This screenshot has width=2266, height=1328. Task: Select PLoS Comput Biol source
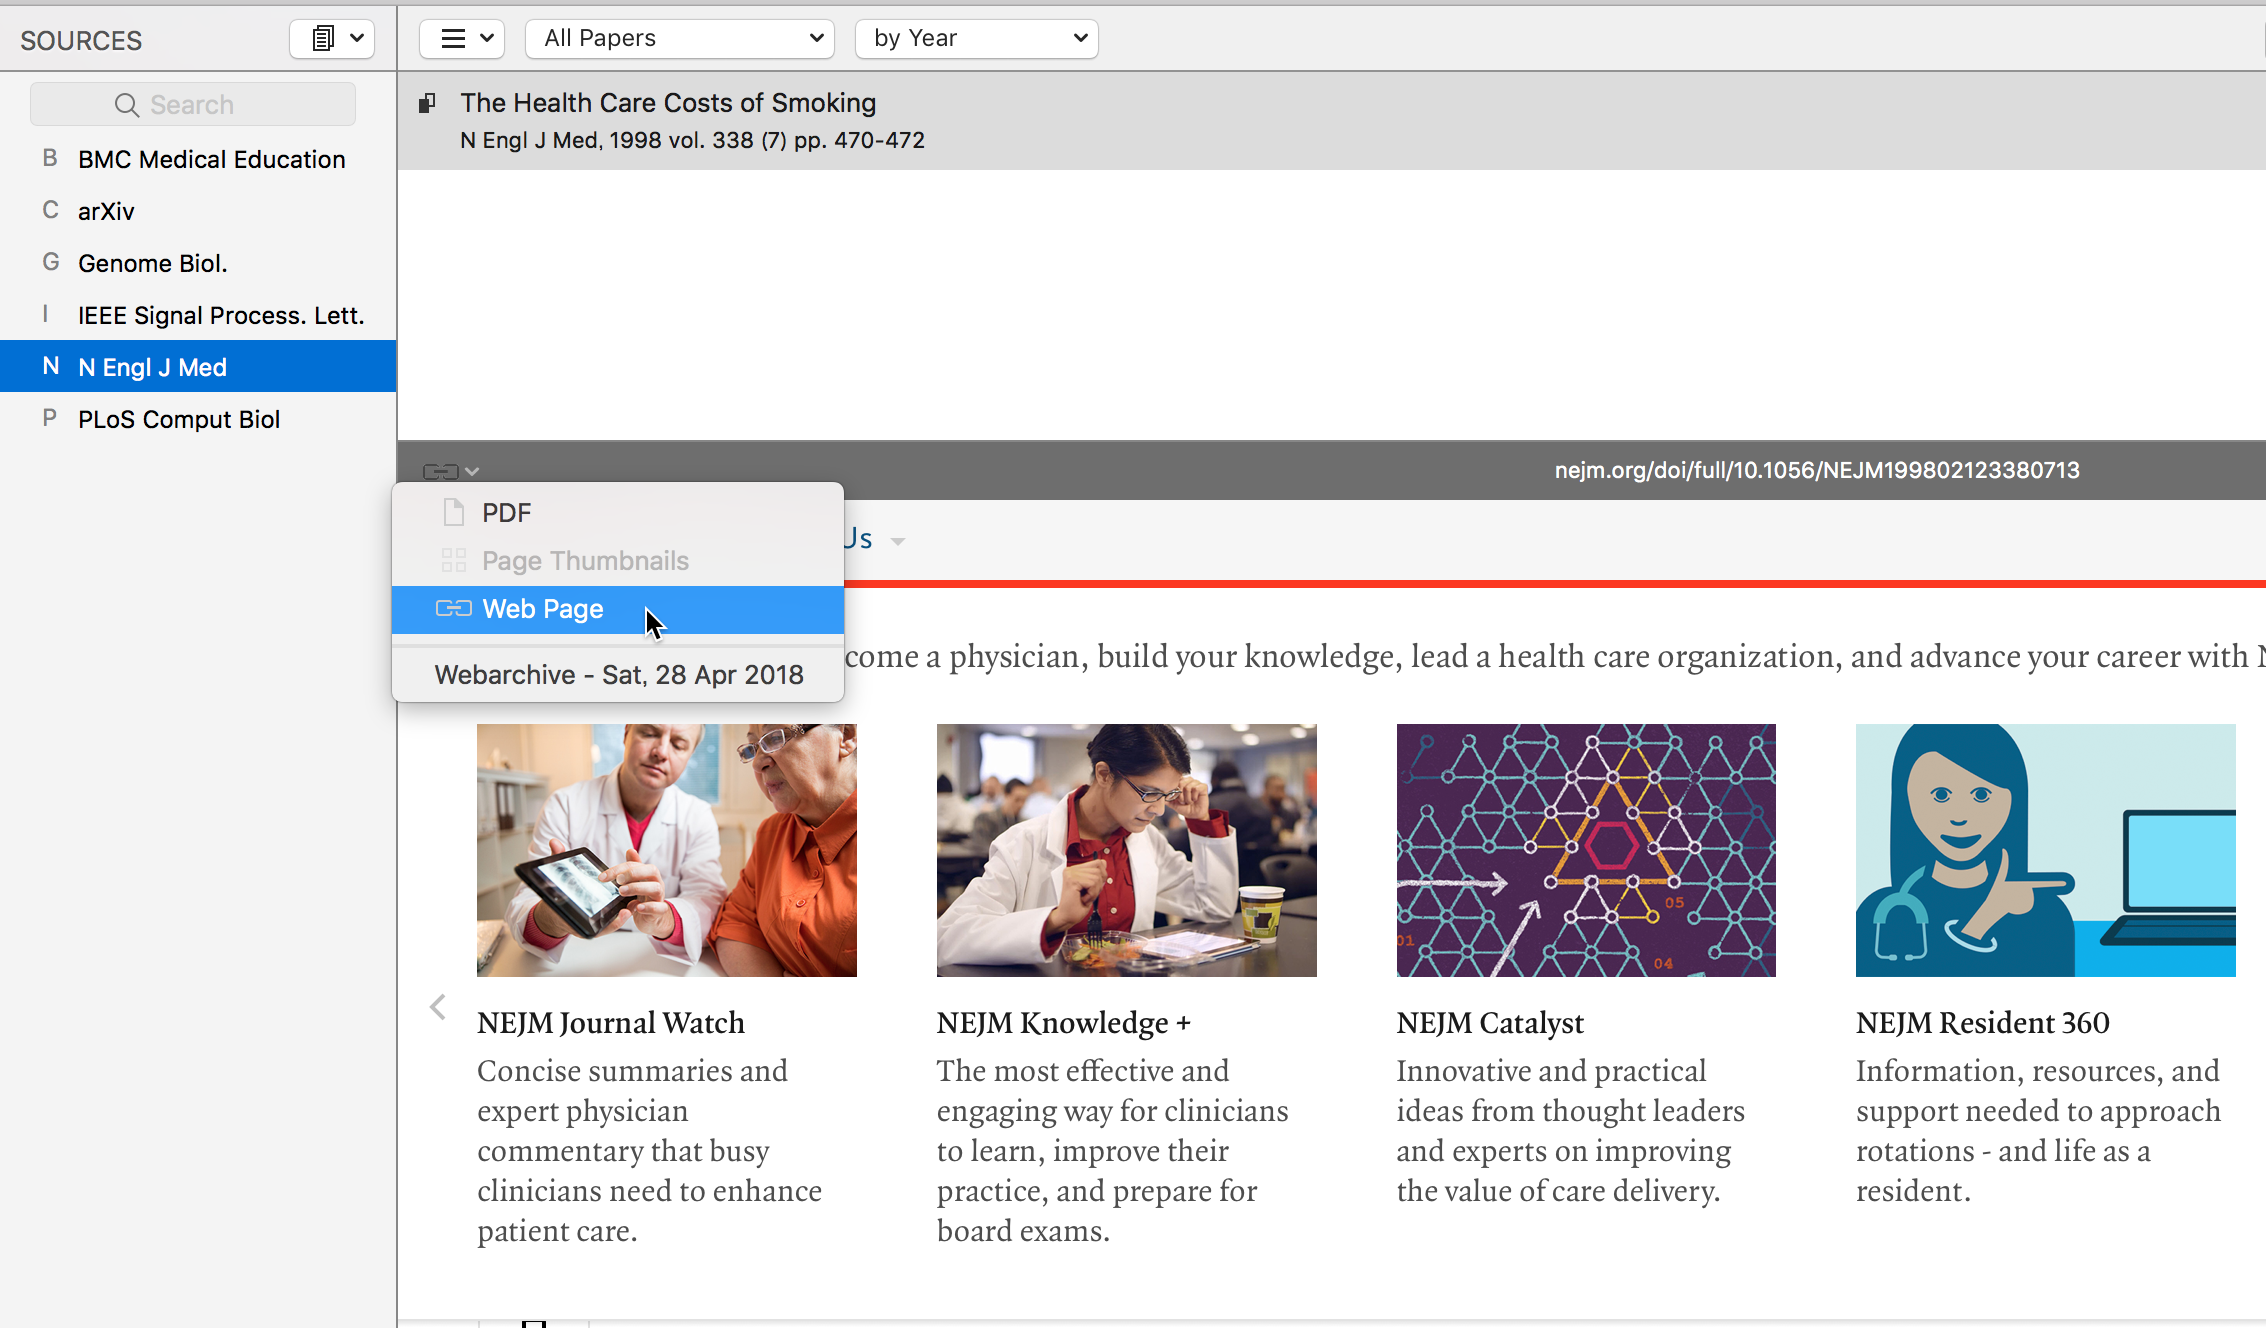pyautogui.click(x=179, y=419)
